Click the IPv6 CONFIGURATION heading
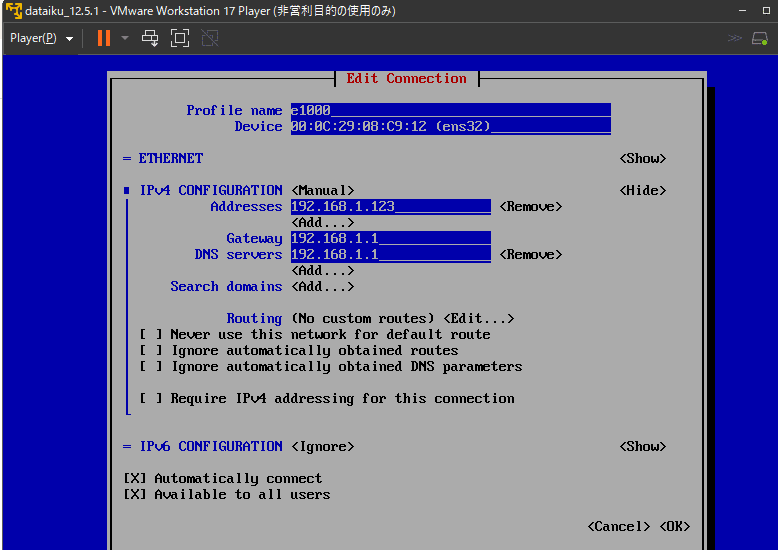This screenshot has width=778, height=550. [x=211, y=446]
